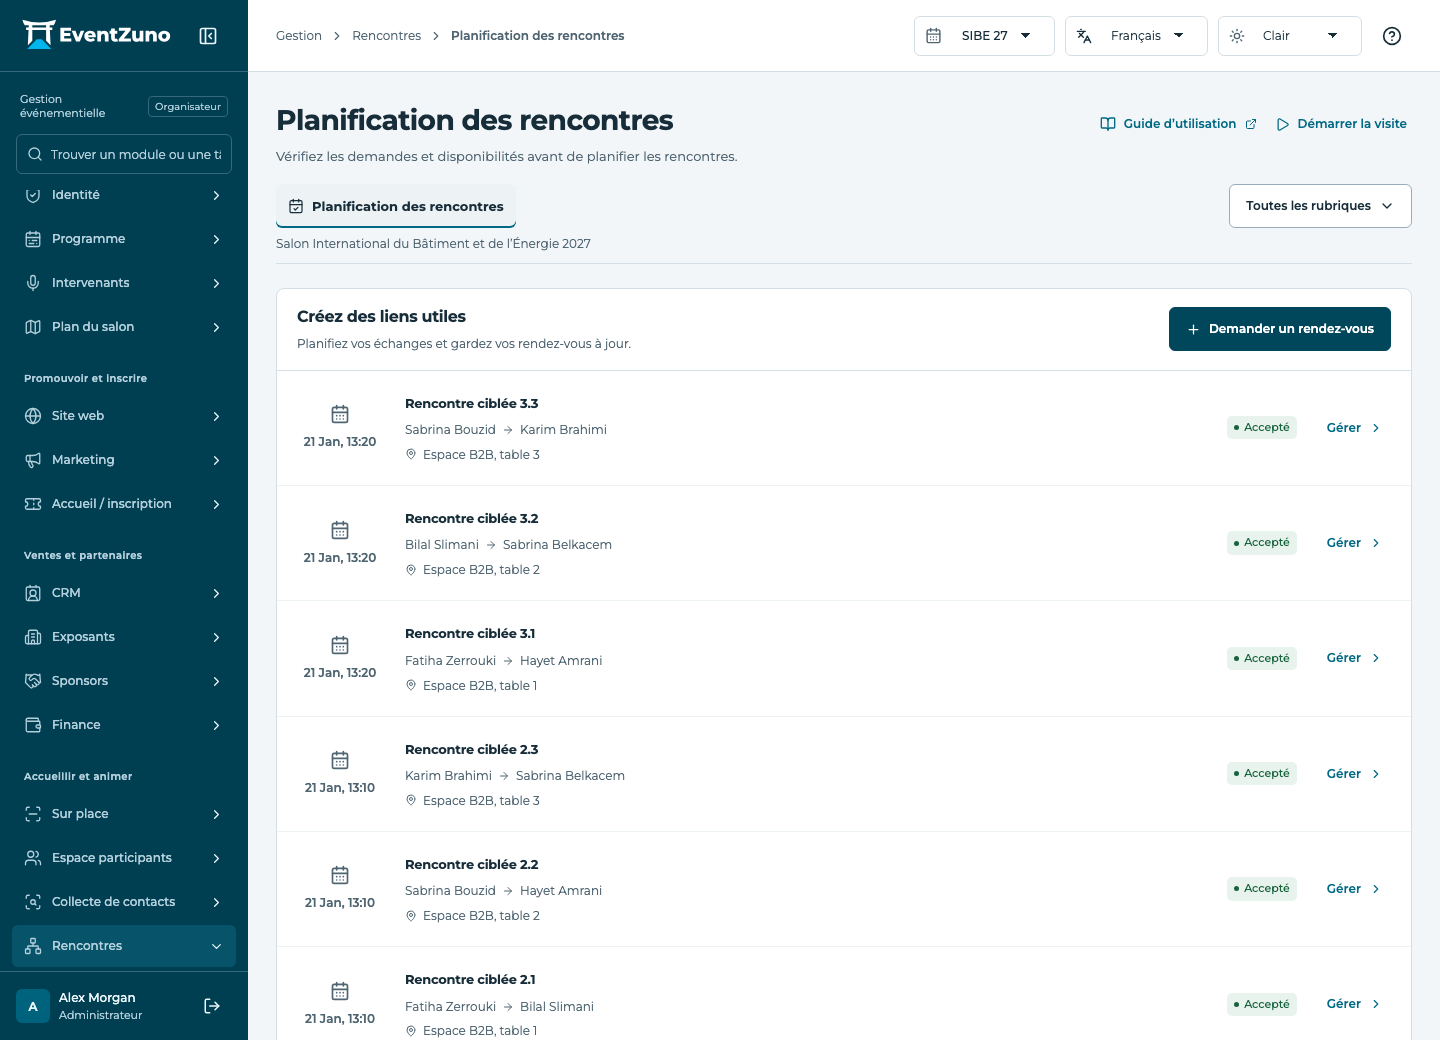
Task: Click the Intervenants microphone icon
Action: (x=33, y=283)
